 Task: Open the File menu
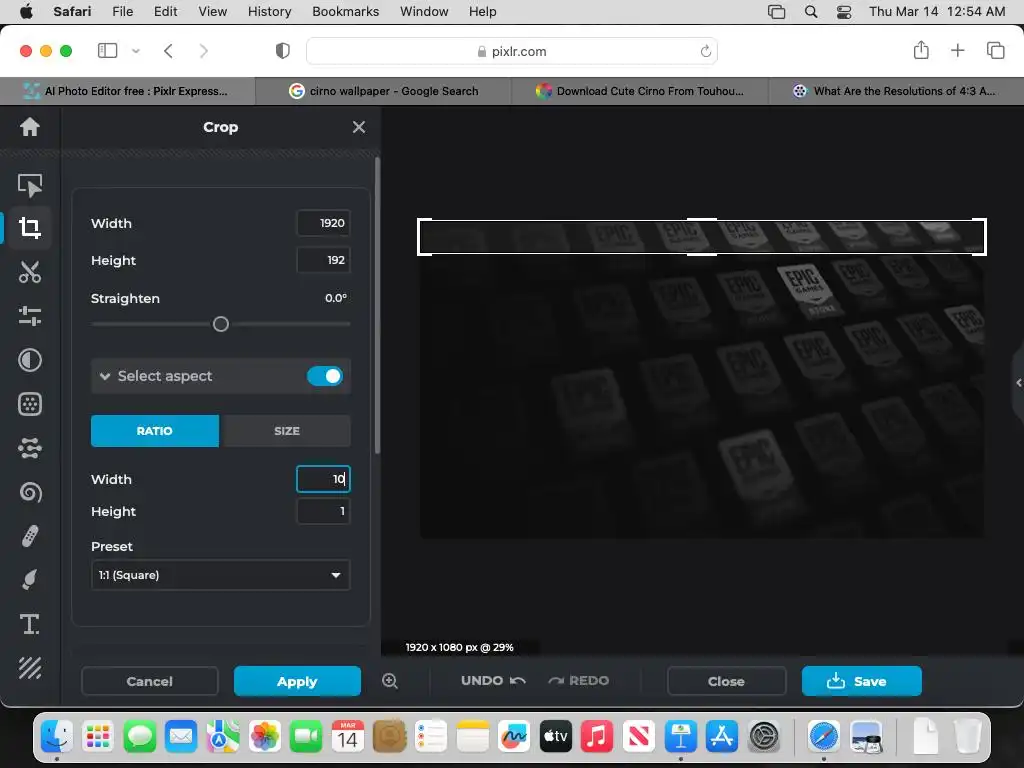point(122,11)
